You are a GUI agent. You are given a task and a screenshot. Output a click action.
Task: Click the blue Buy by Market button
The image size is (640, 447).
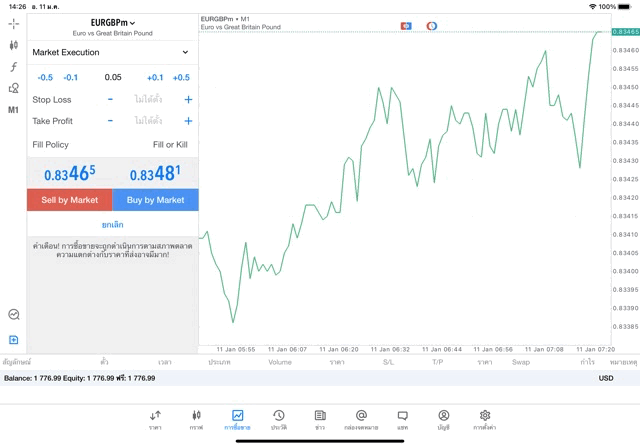pos(156,200)
